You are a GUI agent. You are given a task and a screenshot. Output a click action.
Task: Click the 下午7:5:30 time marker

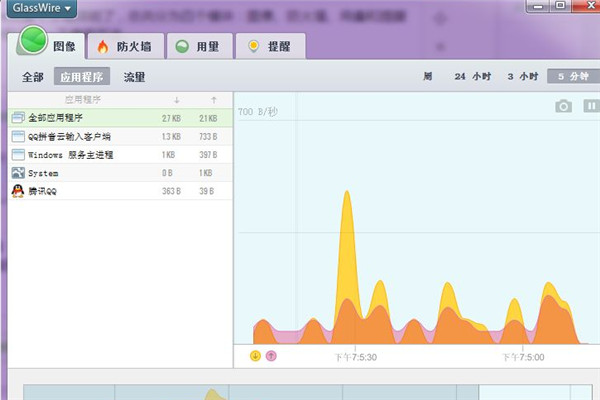[355, 357]
